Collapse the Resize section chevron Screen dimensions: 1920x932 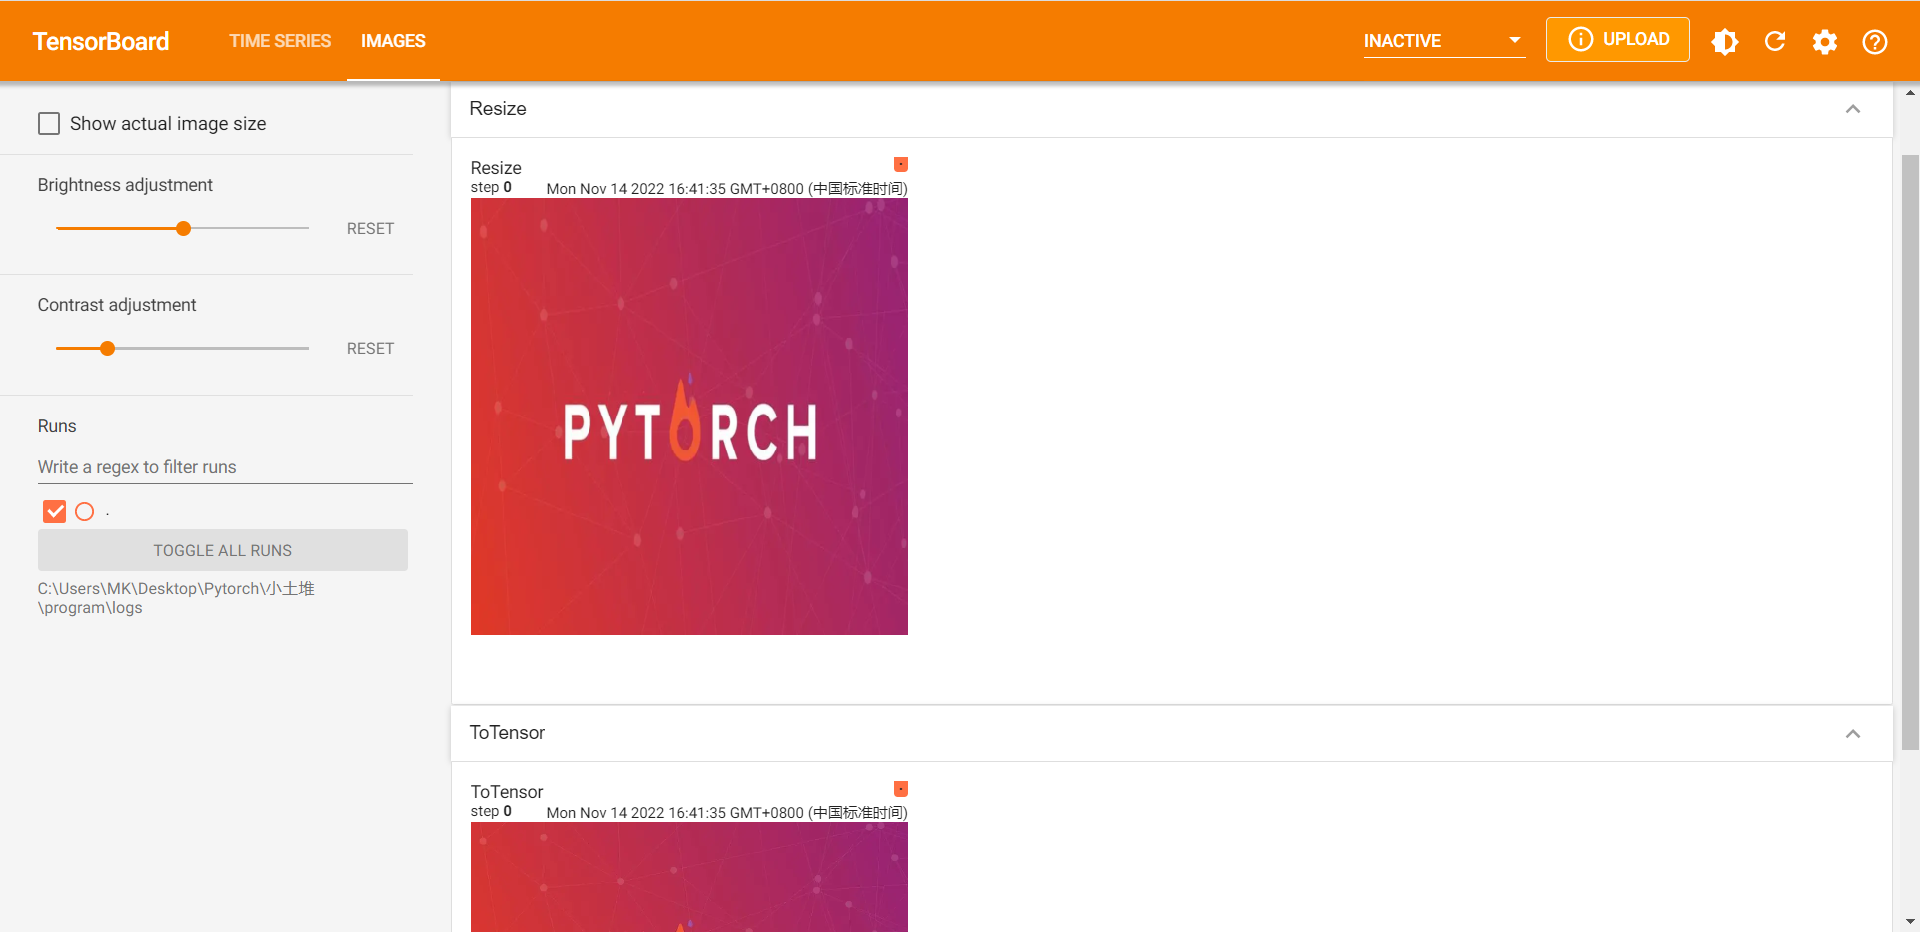[1853, 109]
